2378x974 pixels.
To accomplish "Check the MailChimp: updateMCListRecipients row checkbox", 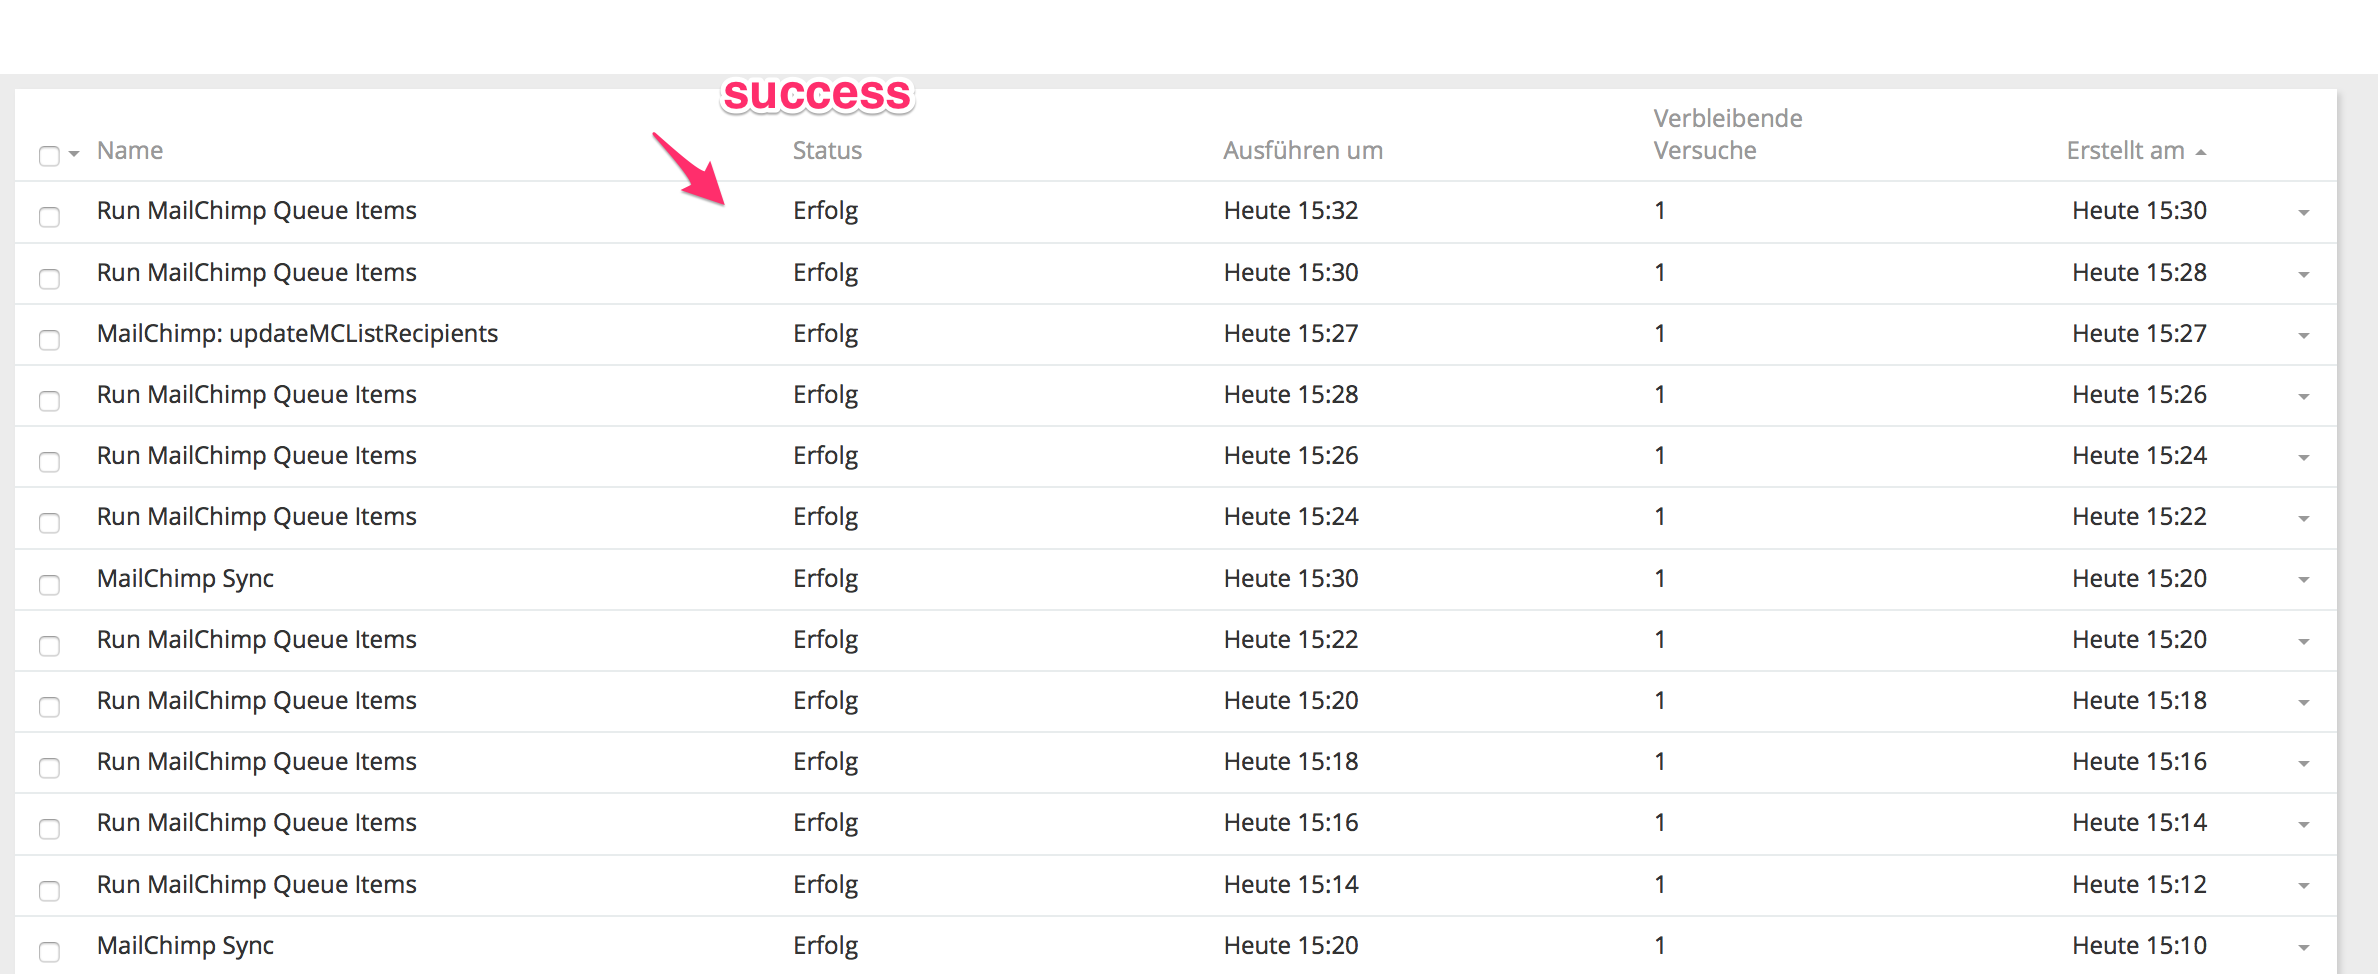I will click(49, 339).
